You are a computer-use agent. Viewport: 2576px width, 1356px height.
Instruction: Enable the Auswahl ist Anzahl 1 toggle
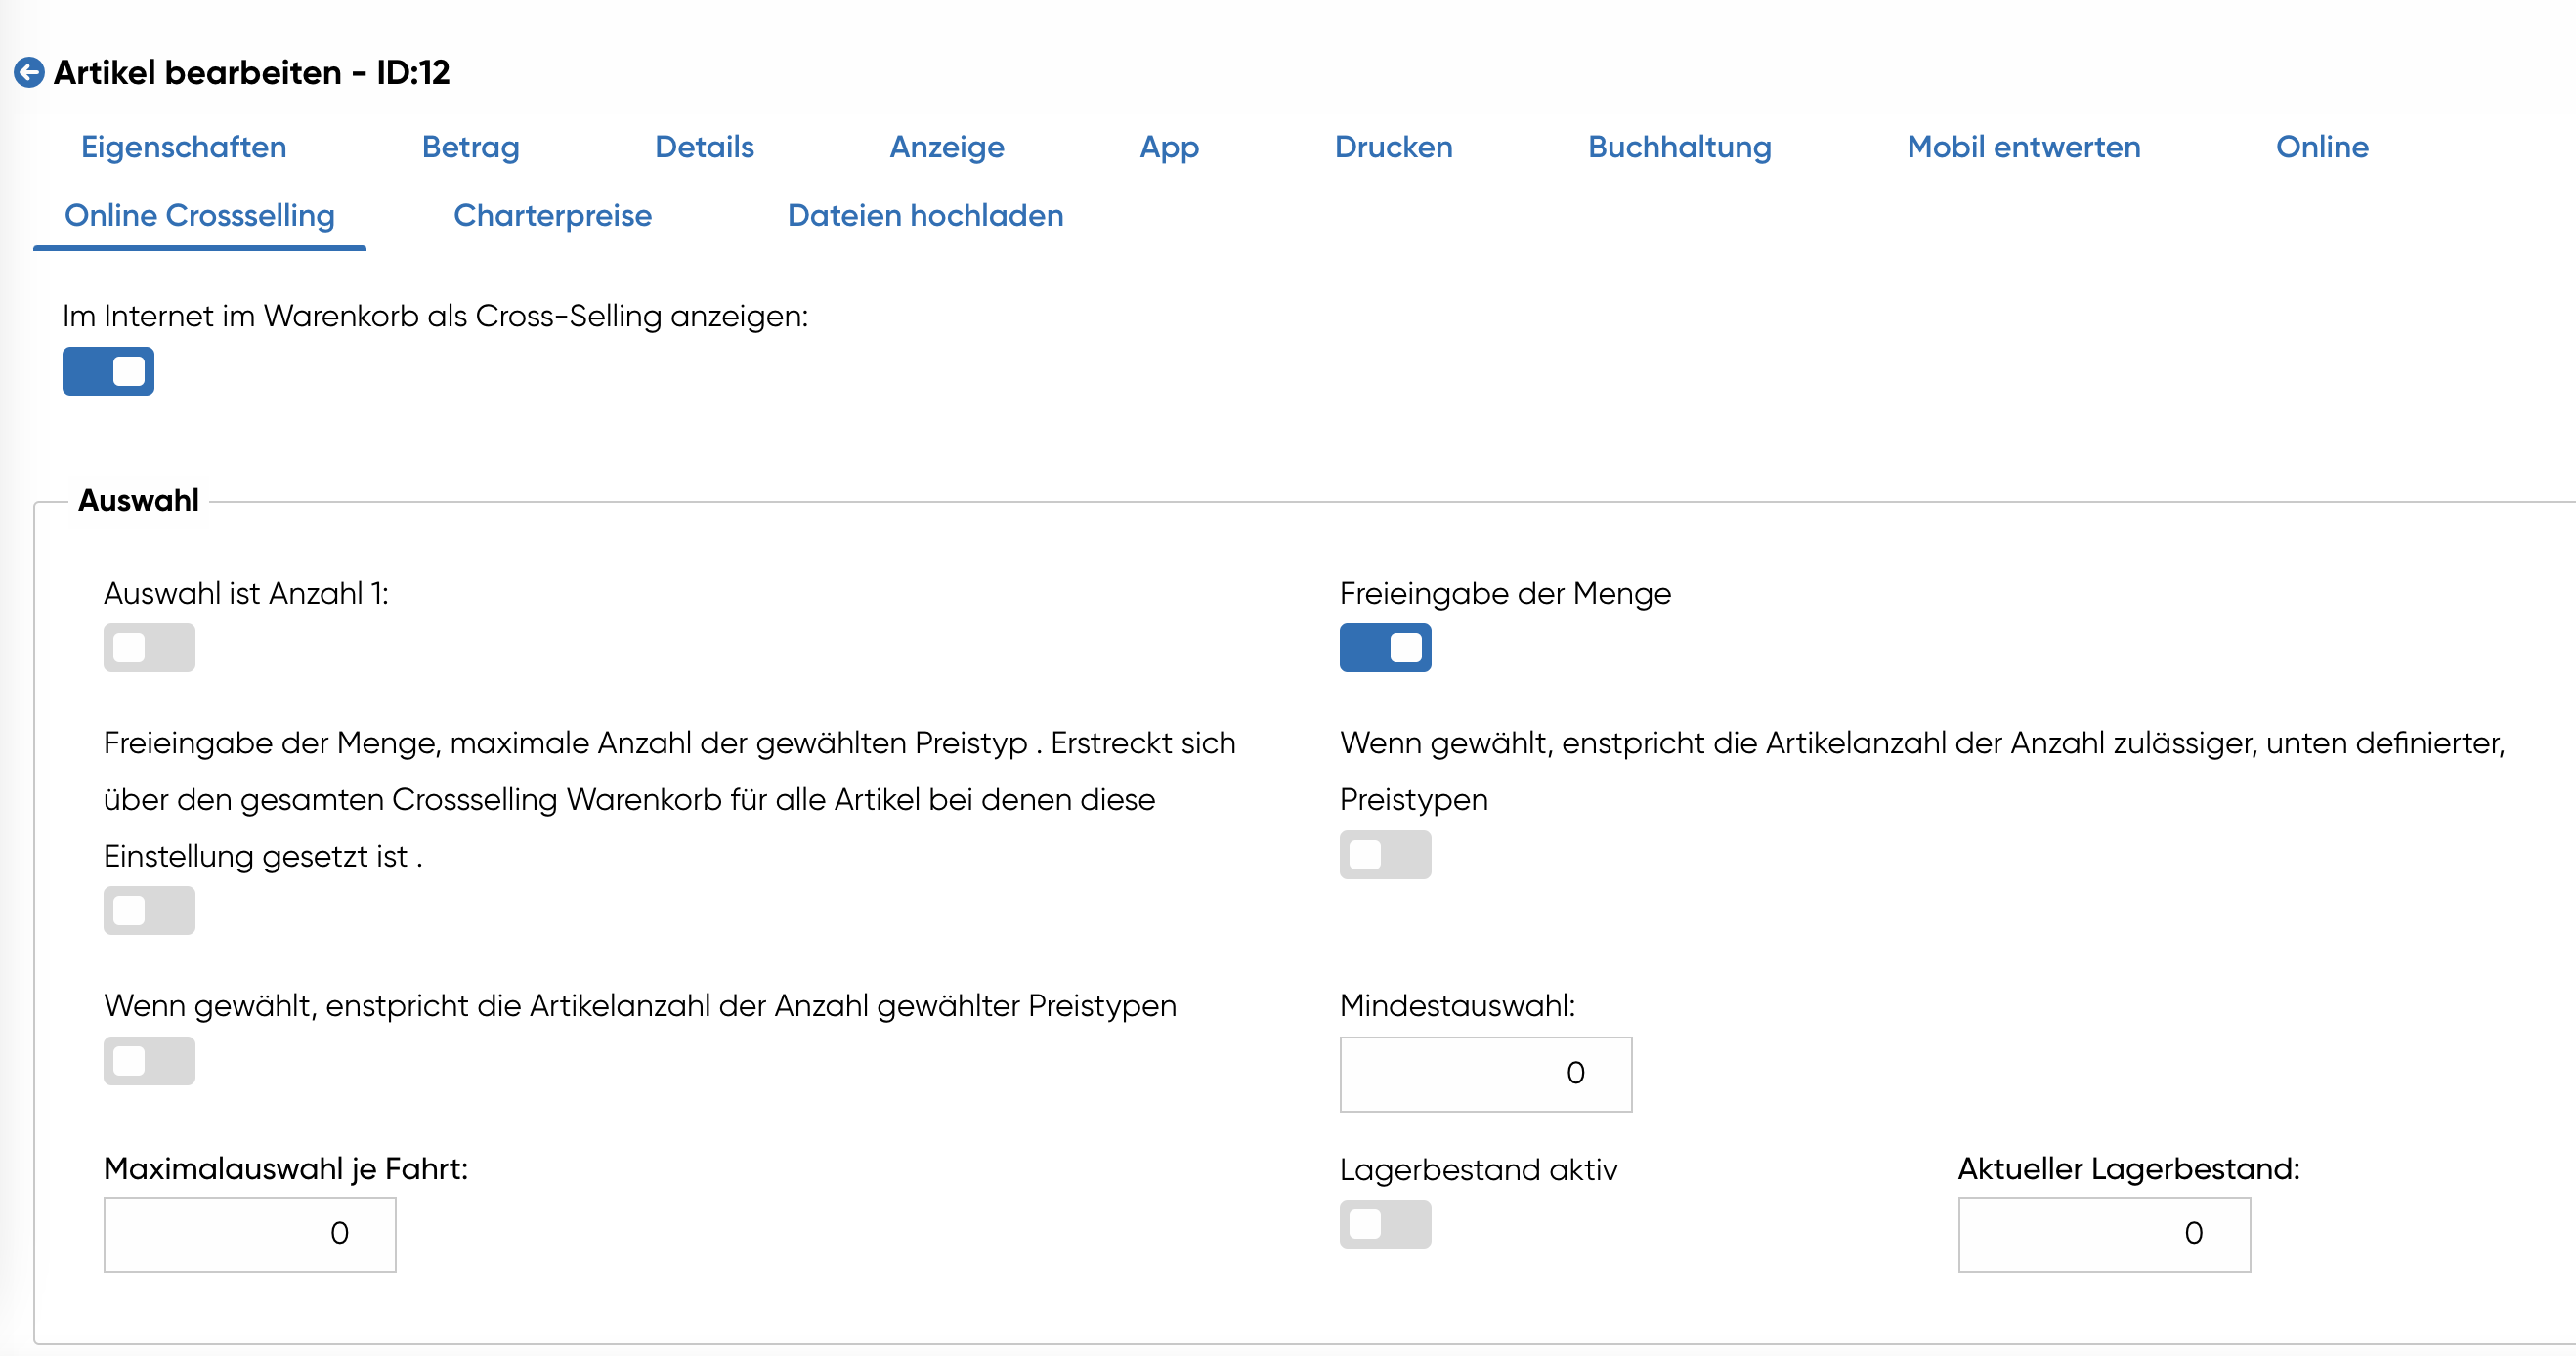click(149, 648)
